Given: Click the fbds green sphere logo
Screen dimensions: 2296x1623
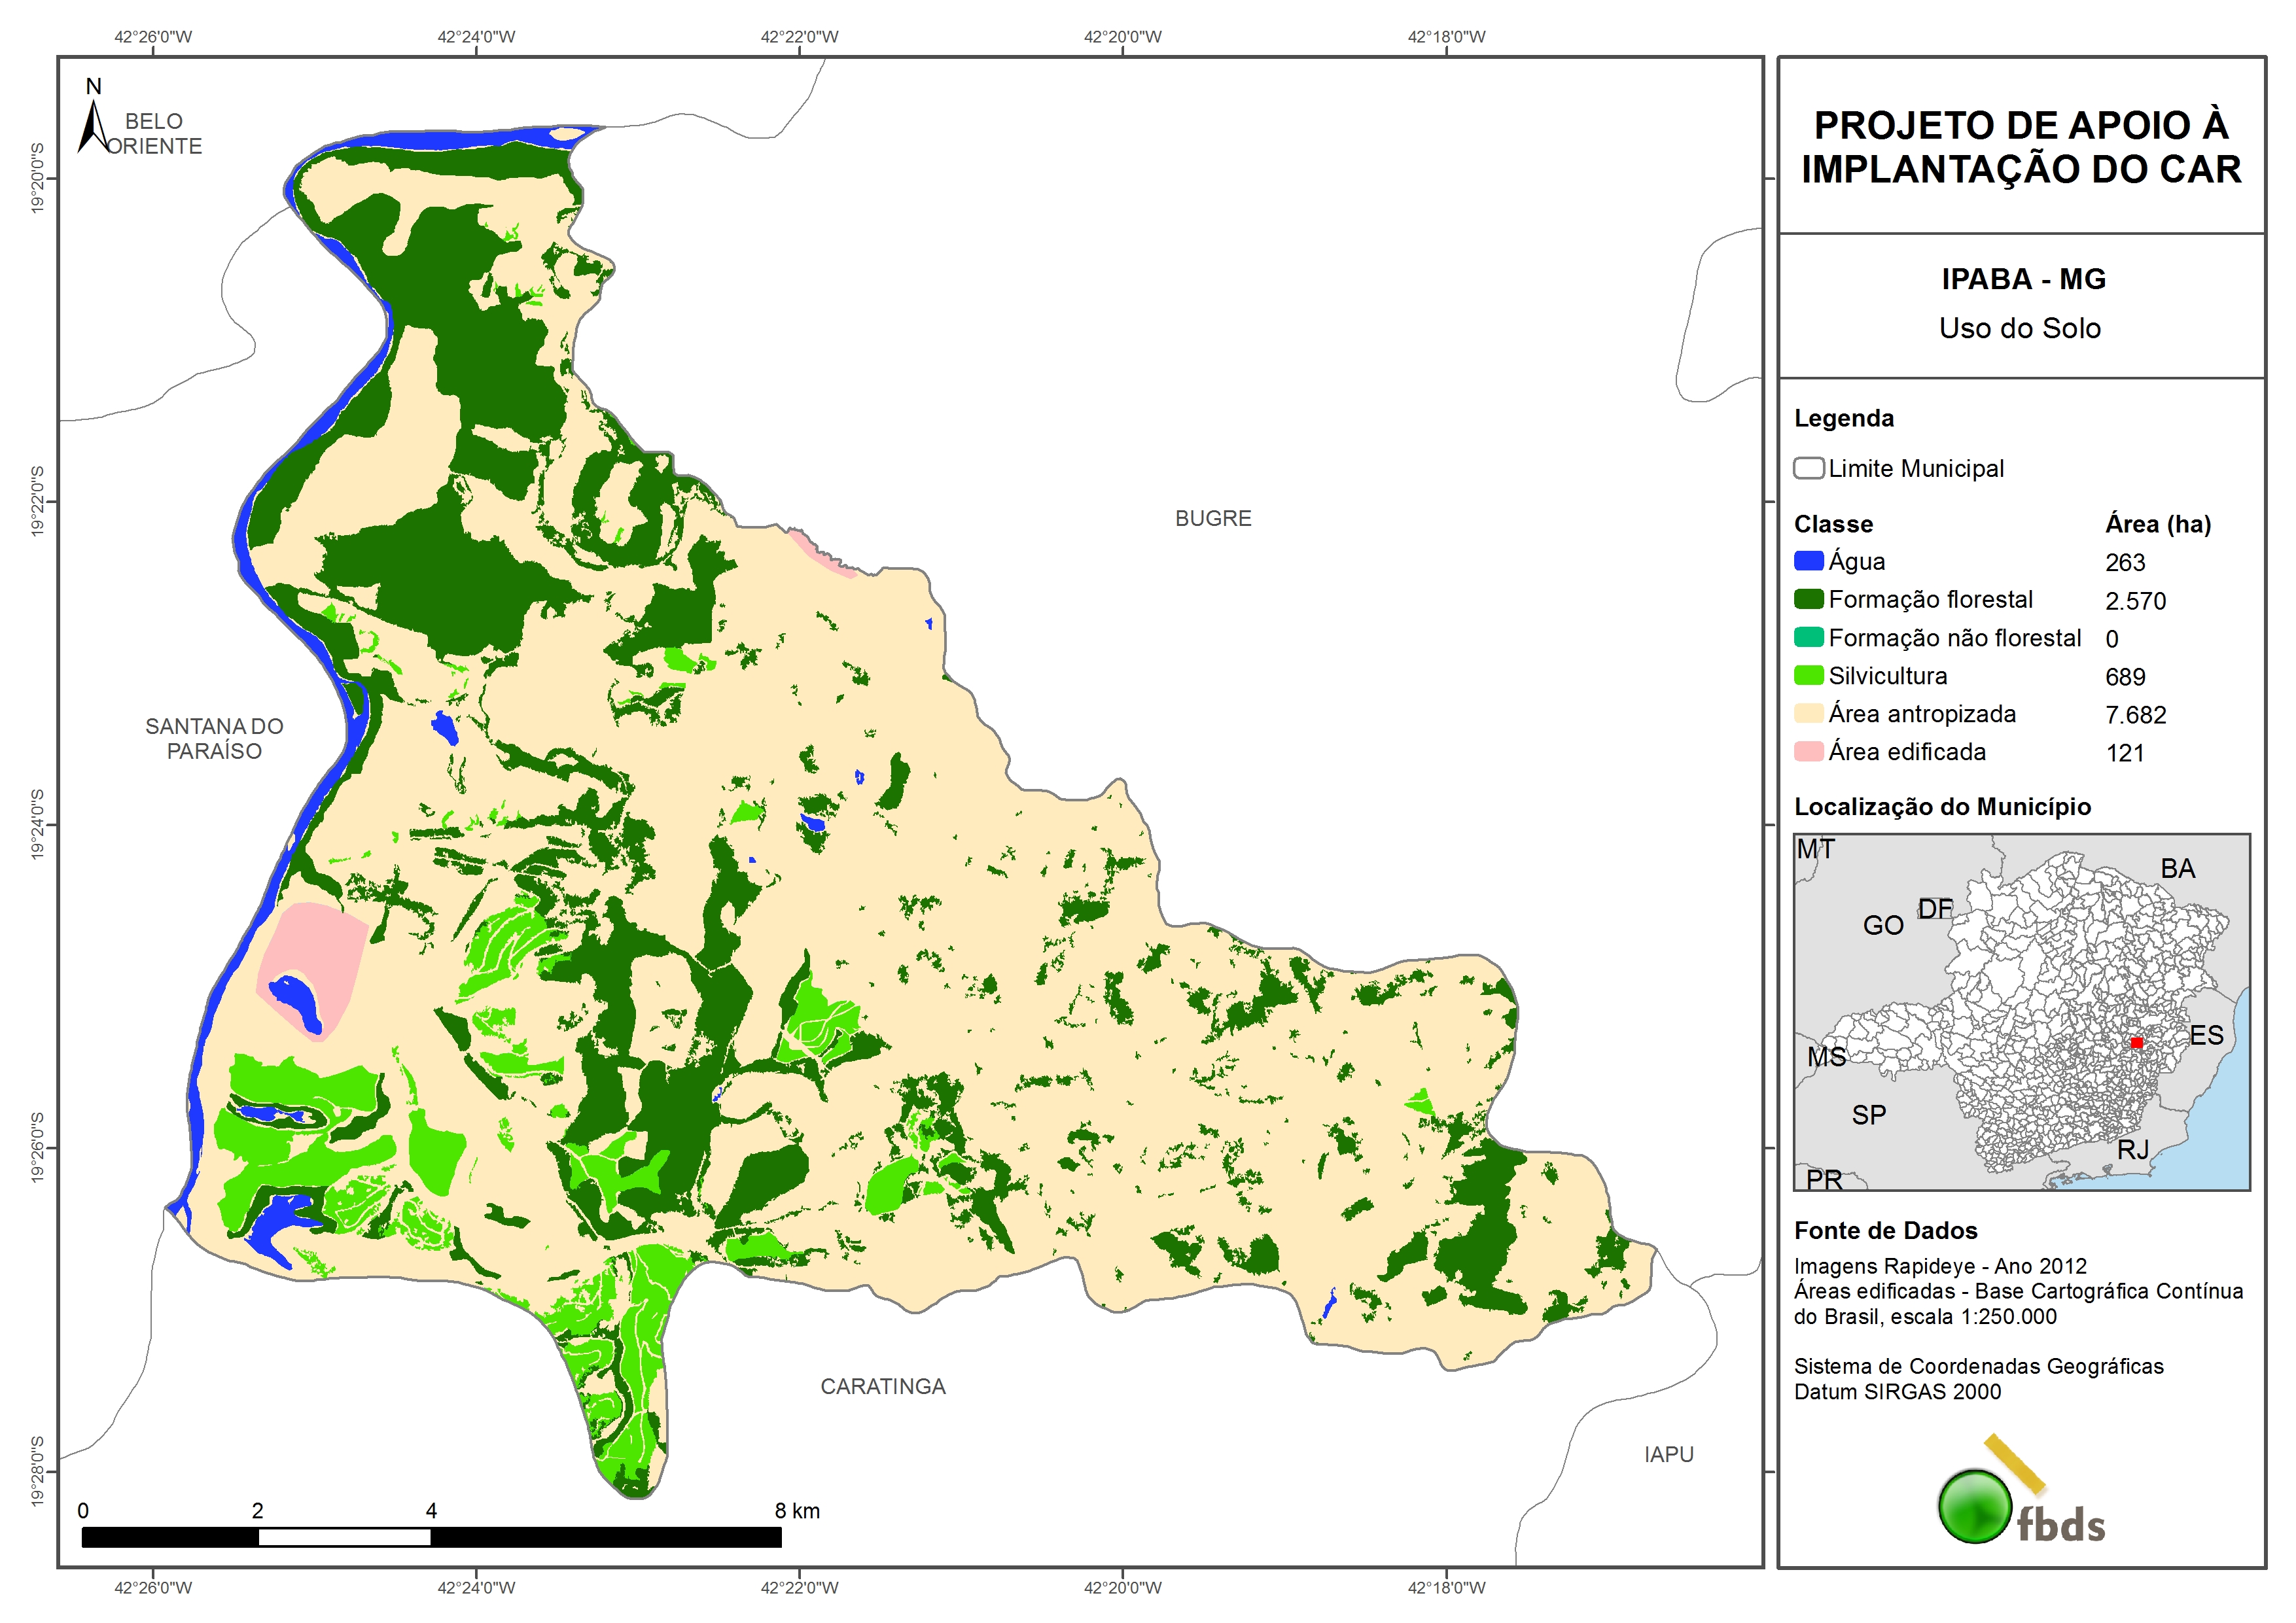Looking at the screenshot, I should [1975, 1506].
